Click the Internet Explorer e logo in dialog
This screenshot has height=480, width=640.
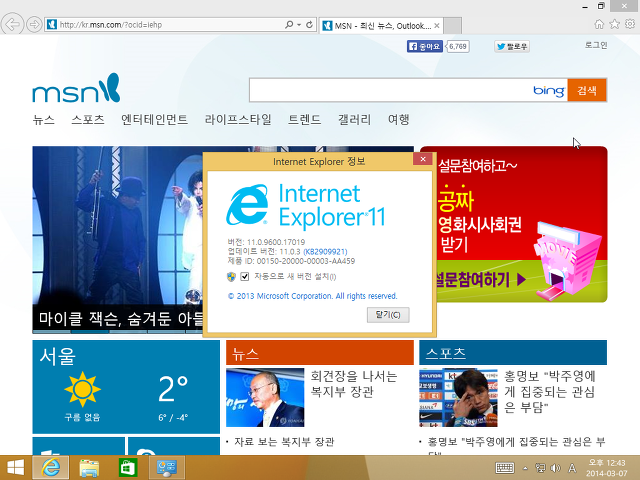[x=247, y=205]
